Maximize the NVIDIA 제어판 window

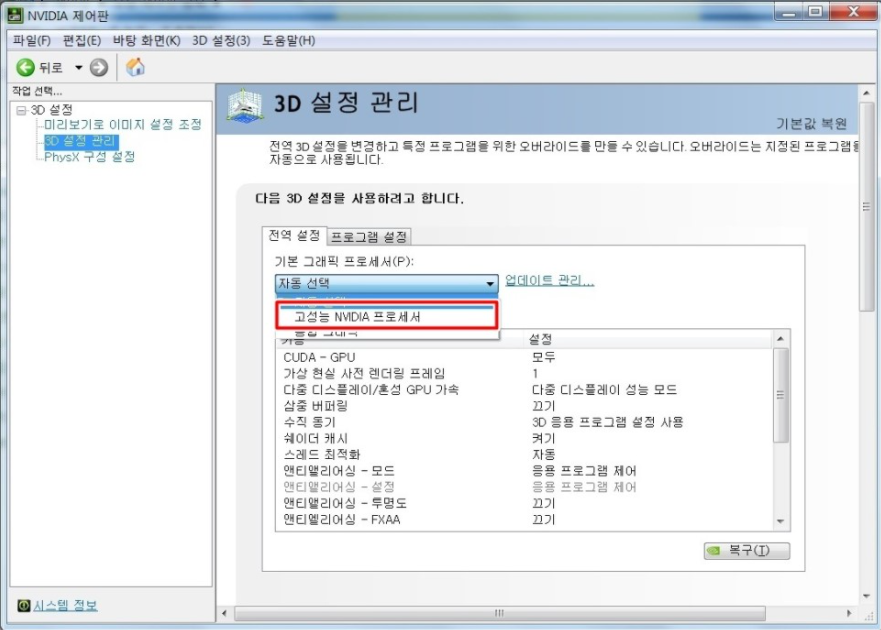[x=815, y=12]
